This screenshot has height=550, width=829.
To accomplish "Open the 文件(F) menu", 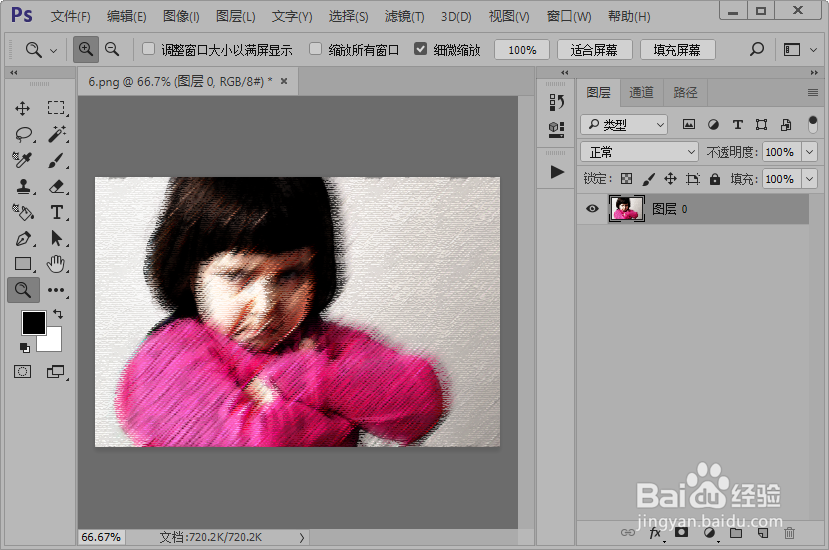I will tap(70, 16).
